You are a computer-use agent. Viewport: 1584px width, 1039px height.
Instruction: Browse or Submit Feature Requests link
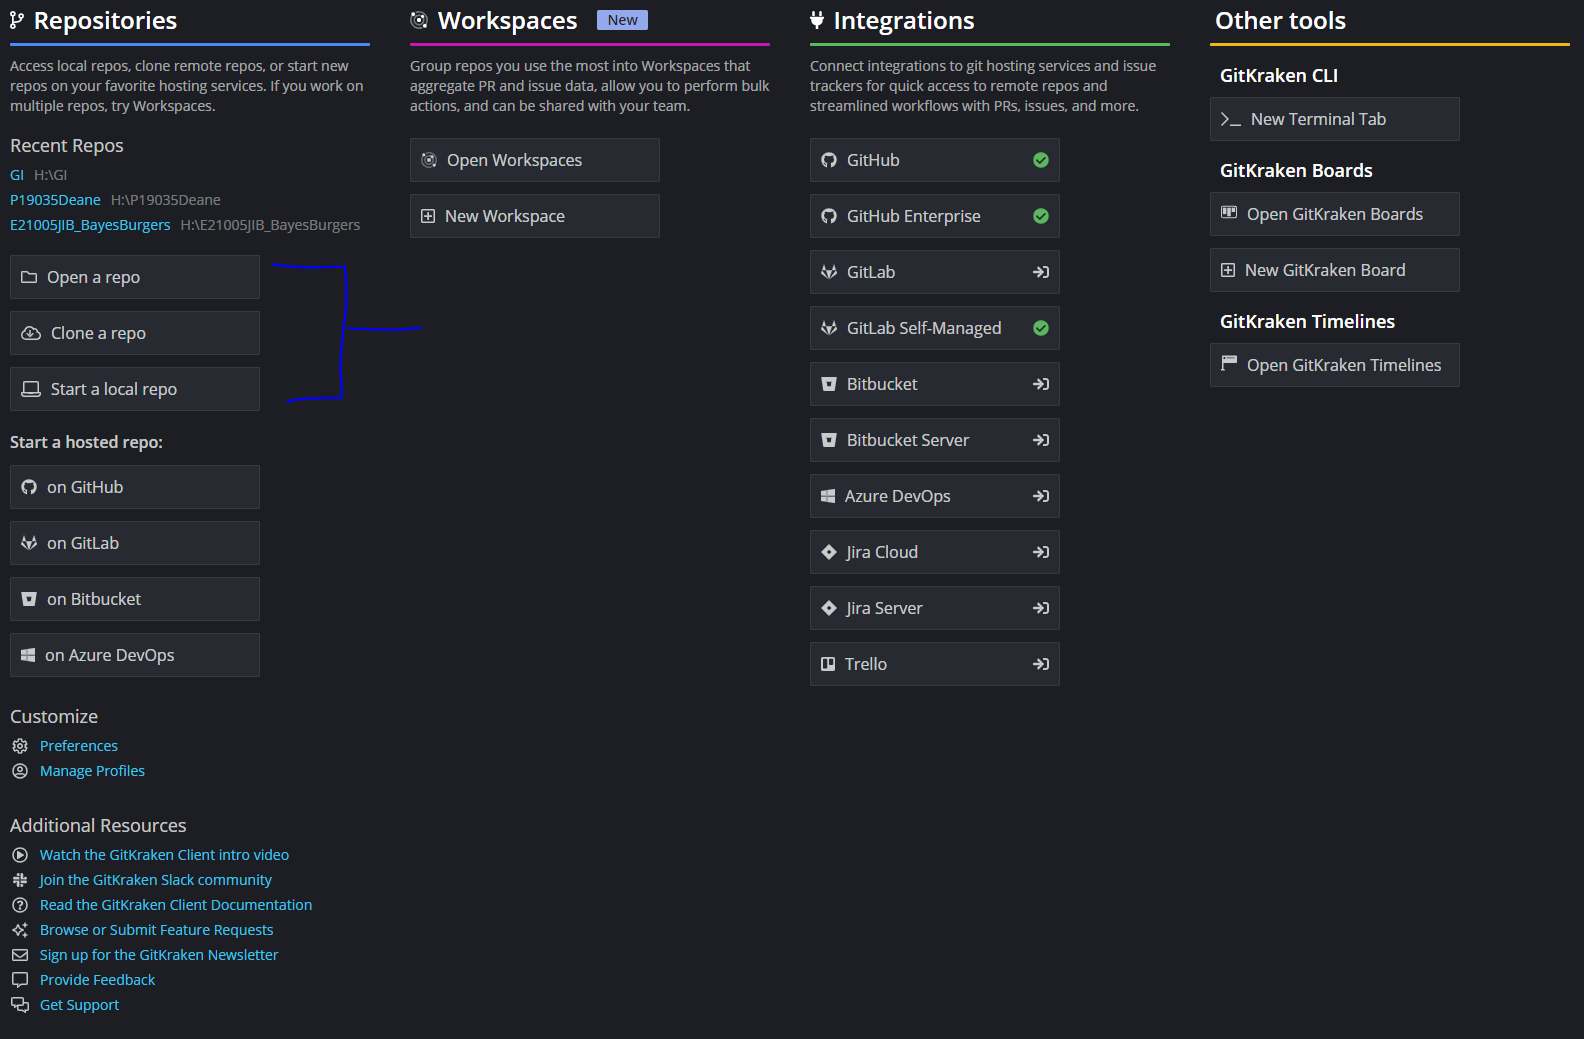click(156, 930)
